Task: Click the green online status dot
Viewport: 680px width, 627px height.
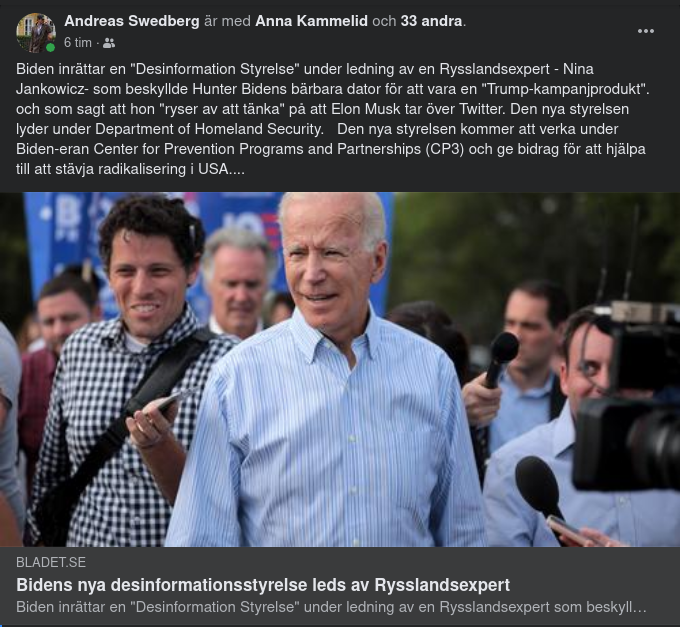Action: click(x=51, y=47)
